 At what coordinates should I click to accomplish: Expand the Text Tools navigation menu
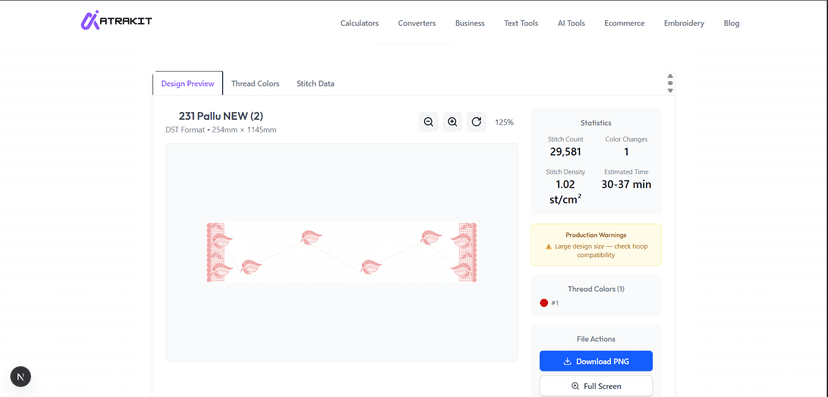521,23
